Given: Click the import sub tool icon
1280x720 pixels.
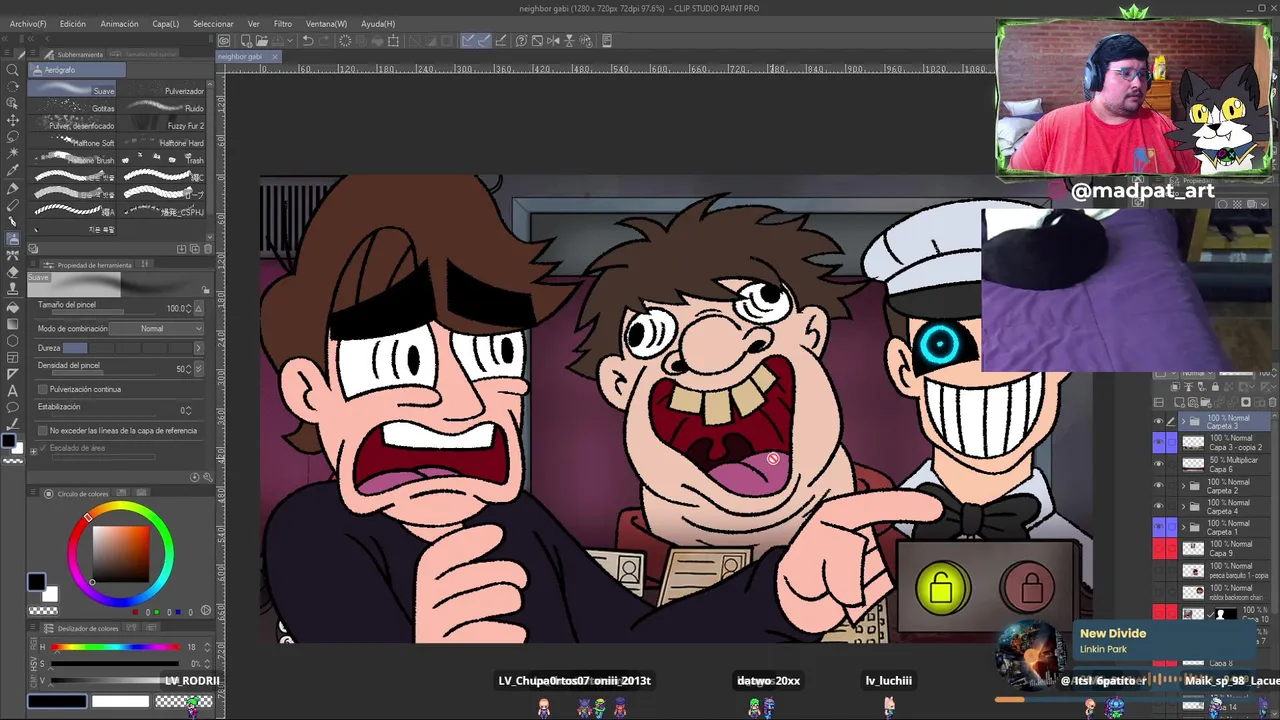Looking at the screenshot, I should coord(182,248).
